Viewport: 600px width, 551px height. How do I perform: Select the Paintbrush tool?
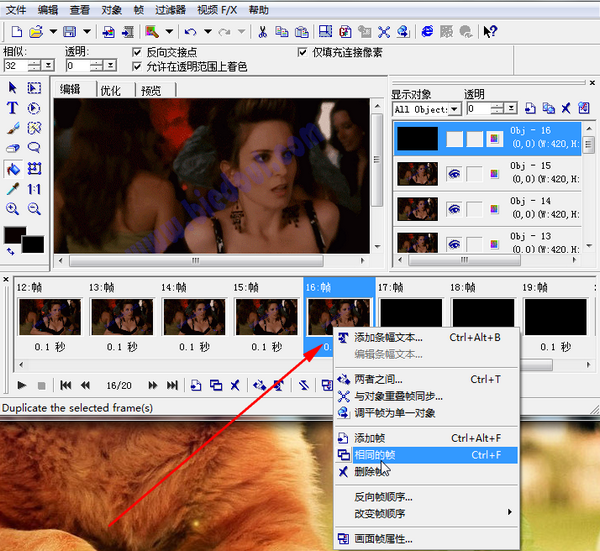pyautogui.click(x=13, y=128)
